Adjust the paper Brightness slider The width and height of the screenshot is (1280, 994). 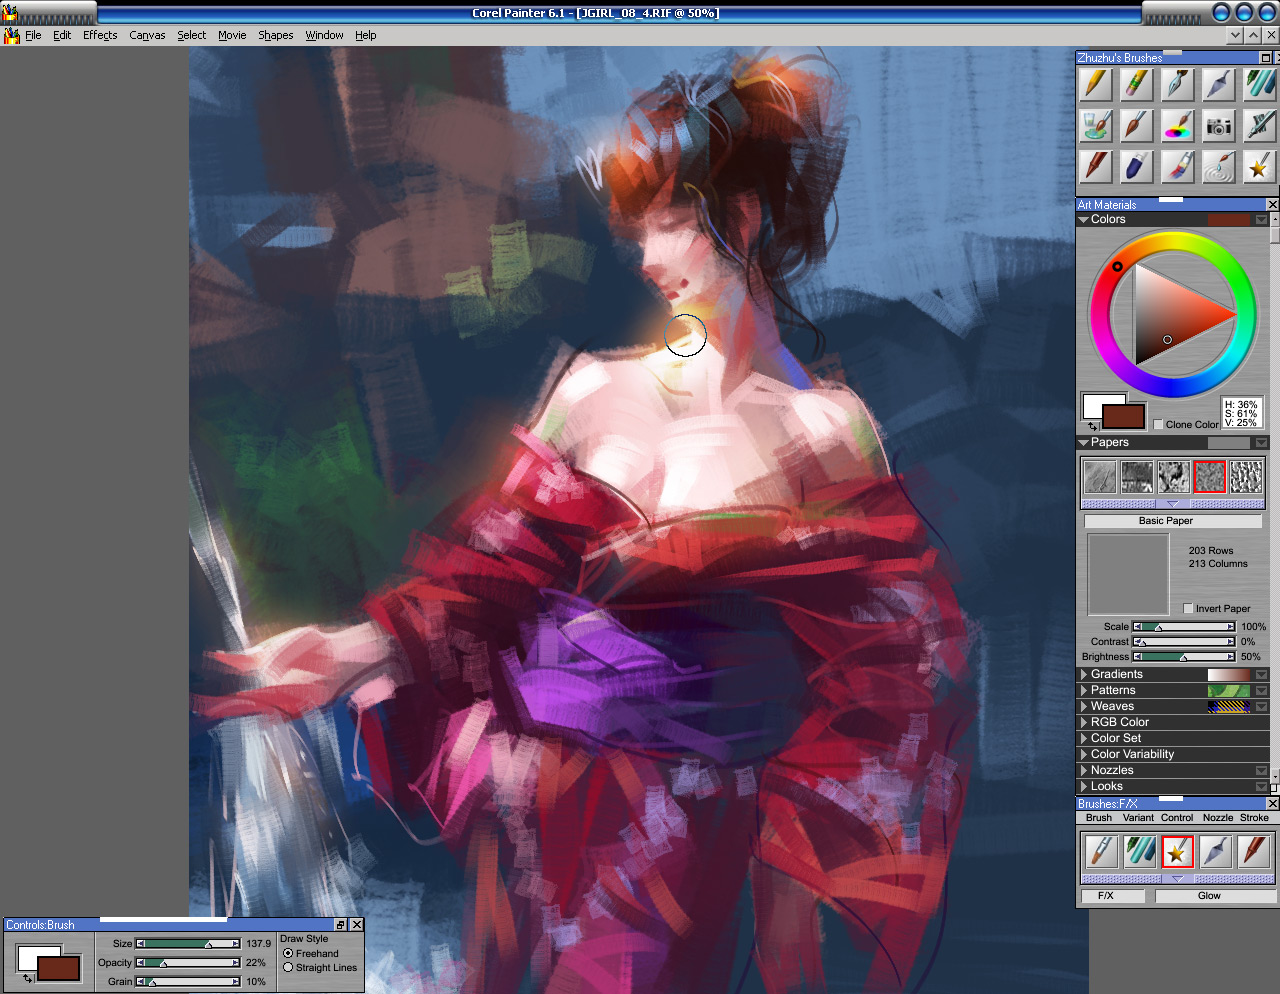pos(1184,657)
